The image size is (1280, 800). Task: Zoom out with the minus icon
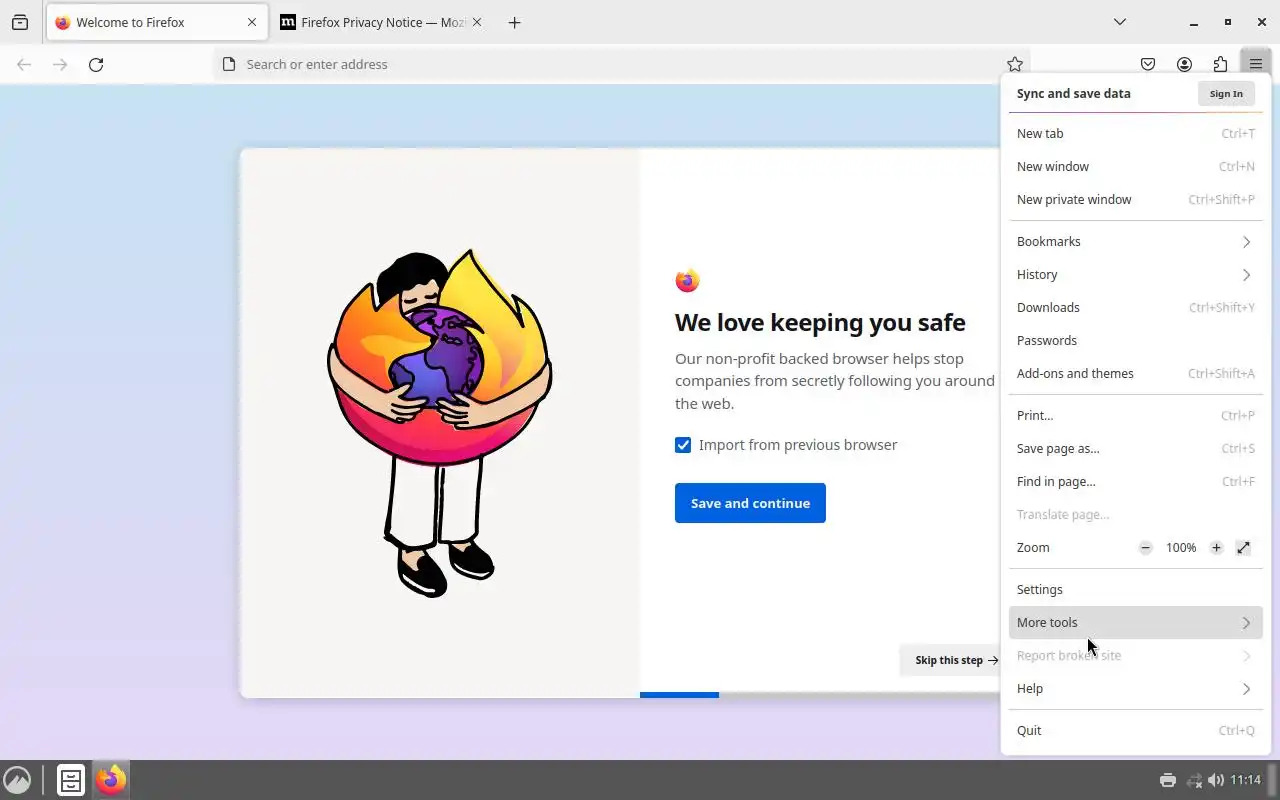pos(1146,547)
